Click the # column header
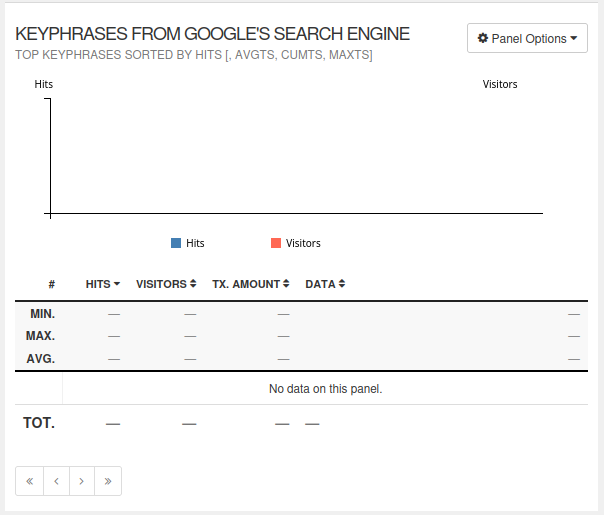The width and height of the screenshot is (604, 515). [x=51, y=284]
